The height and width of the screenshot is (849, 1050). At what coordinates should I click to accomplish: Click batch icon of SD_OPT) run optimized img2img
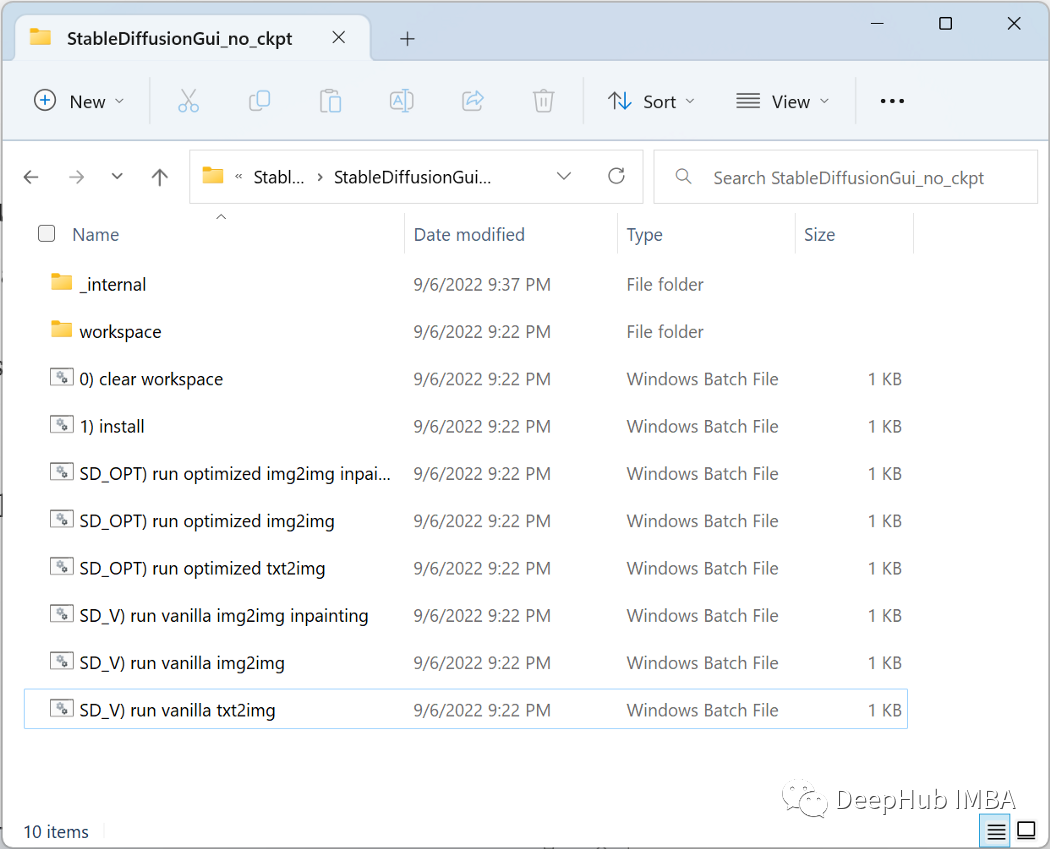point(62,520)
